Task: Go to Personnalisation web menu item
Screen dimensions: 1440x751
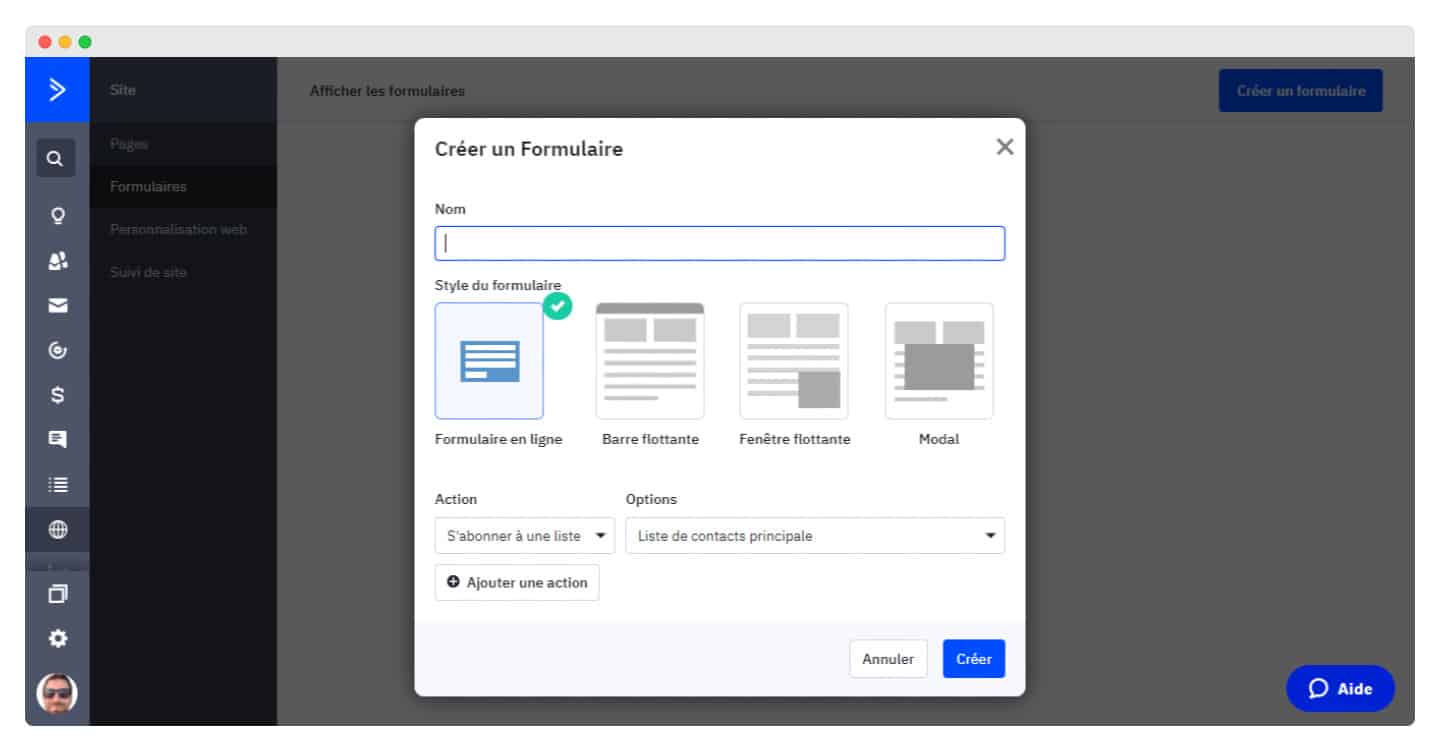Action: tap(178, 230)
